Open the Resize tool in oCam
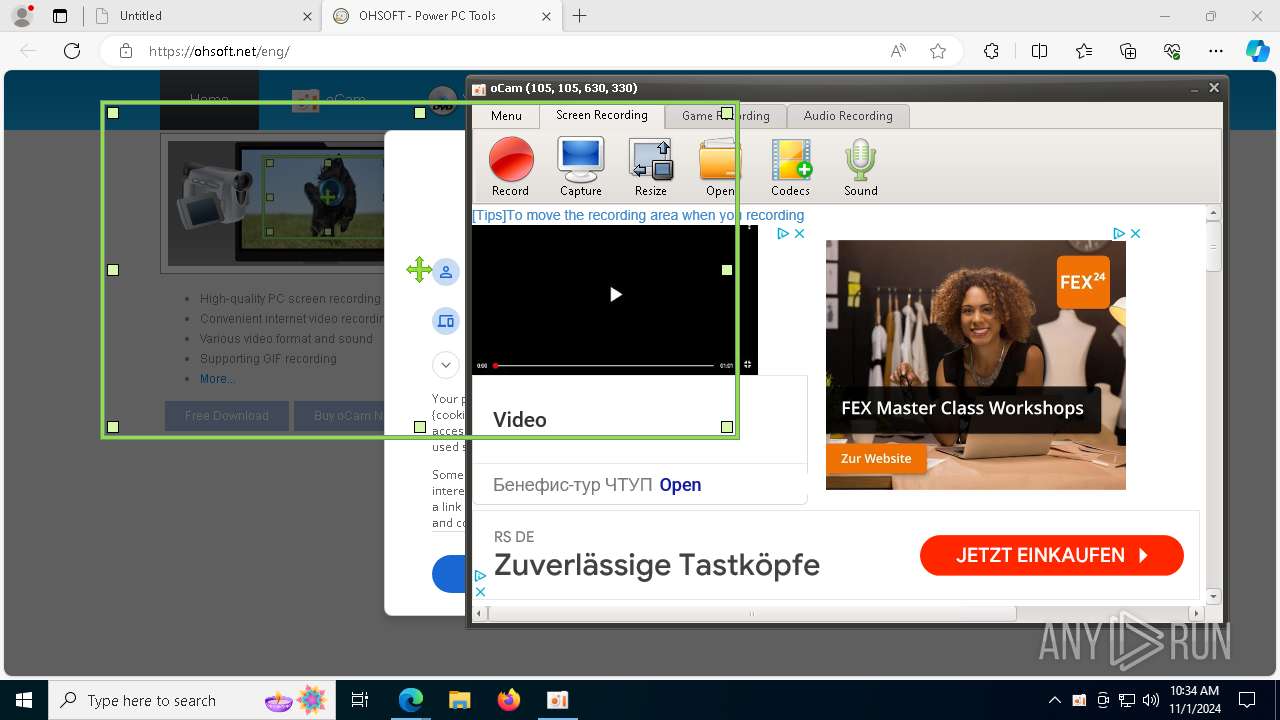The height and width of the screenshot is (720, 1280). pos(651,166)
